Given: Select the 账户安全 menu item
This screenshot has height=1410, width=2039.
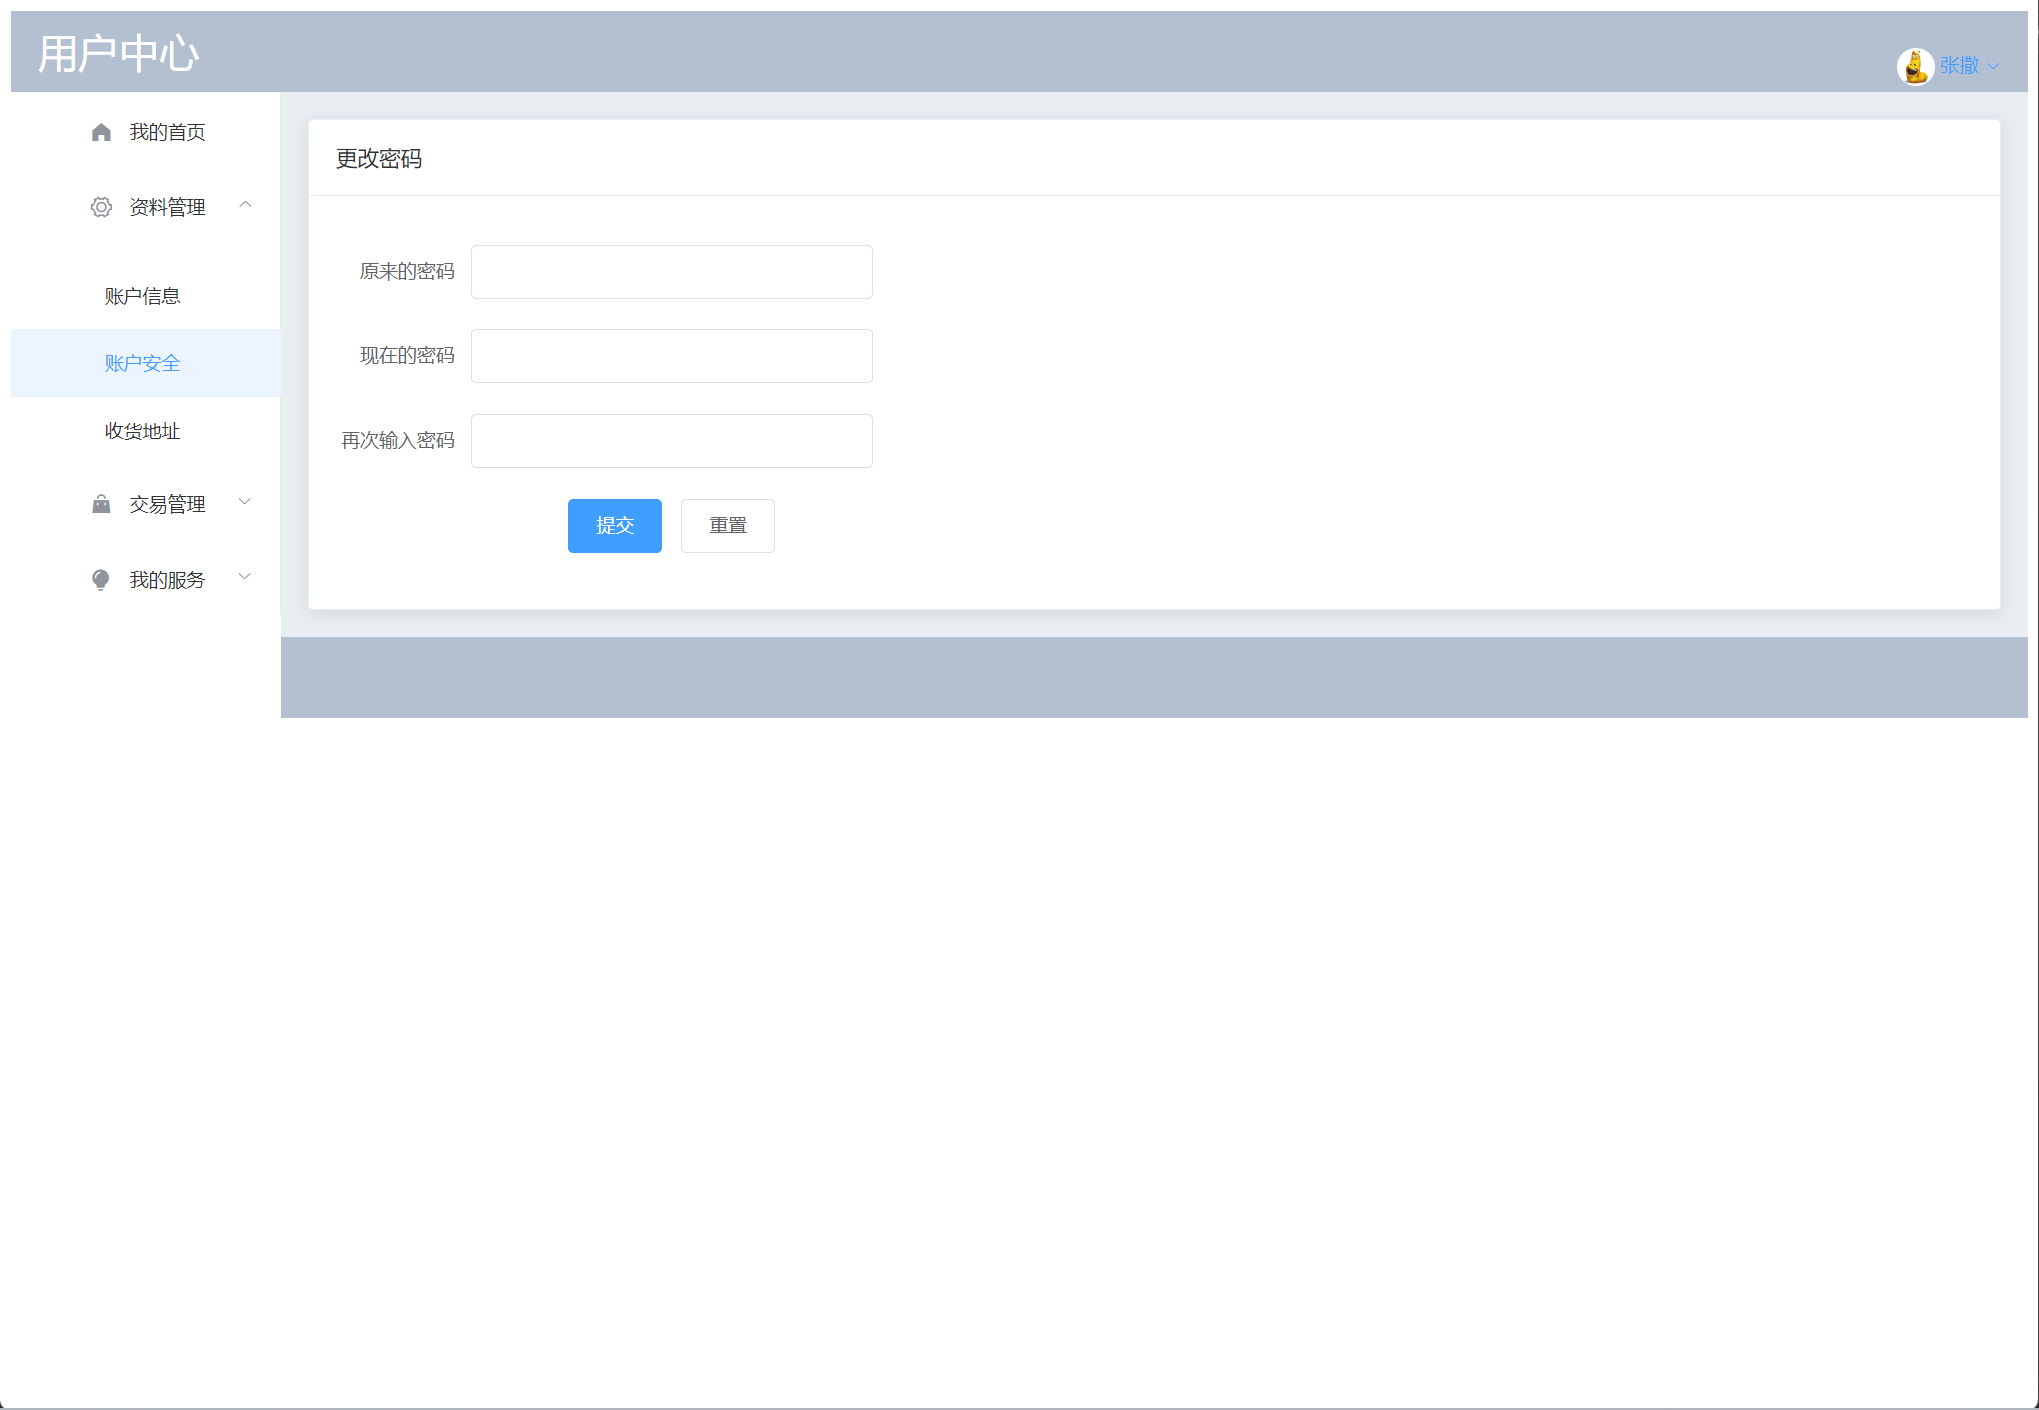Looking at the screenshot, I should click(142, 363).
